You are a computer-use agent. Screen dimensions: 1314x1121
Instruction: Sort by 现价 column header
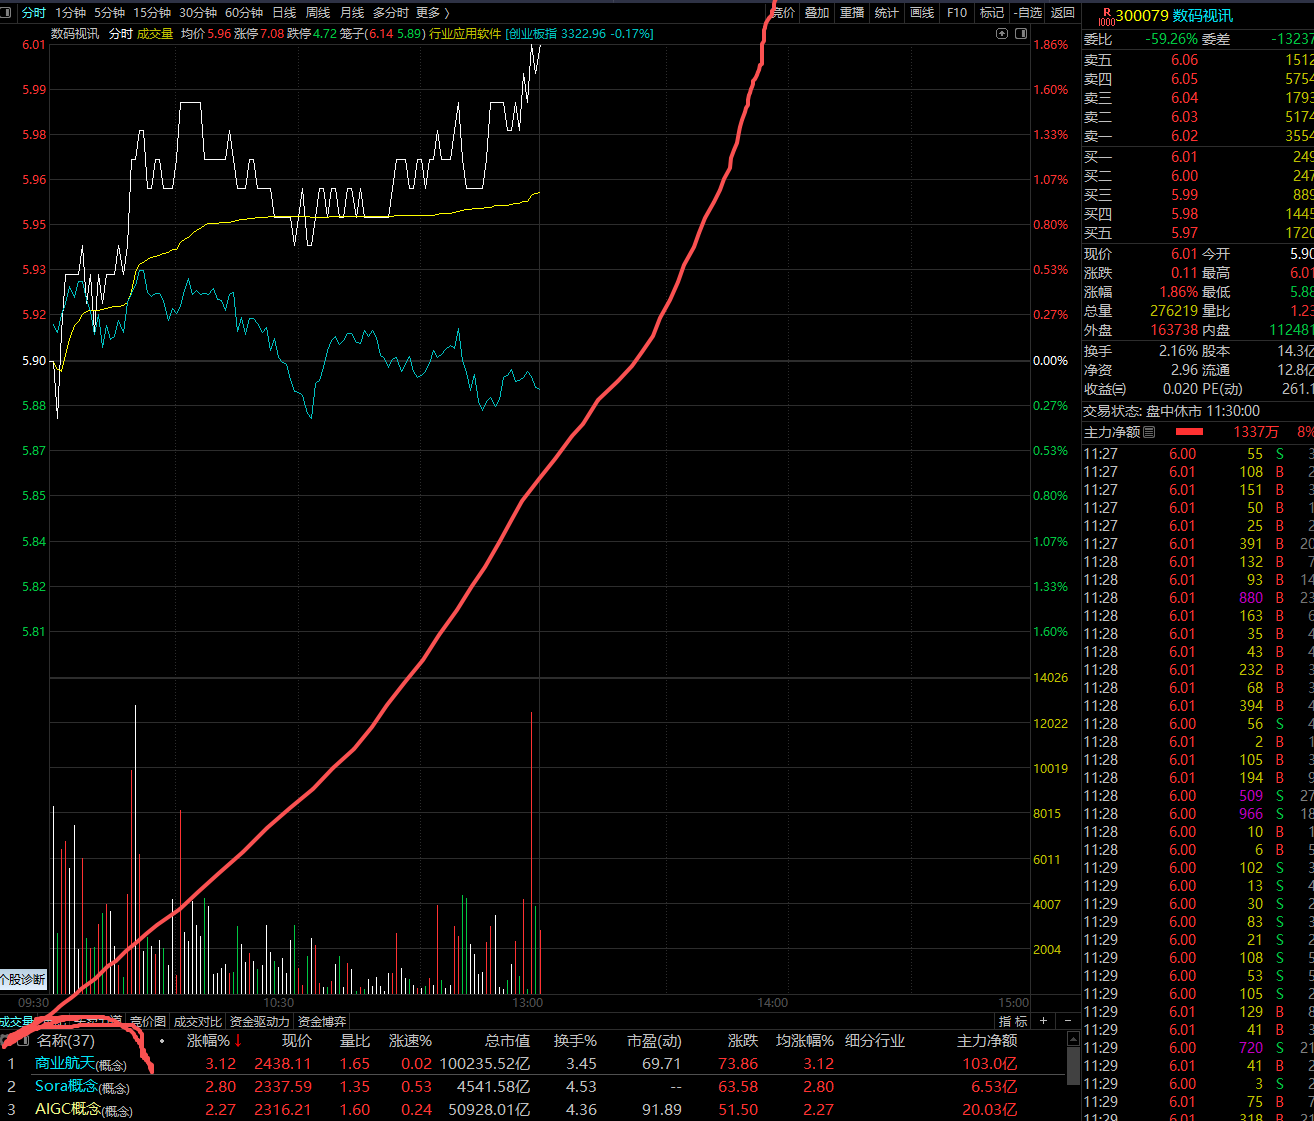297,1041
